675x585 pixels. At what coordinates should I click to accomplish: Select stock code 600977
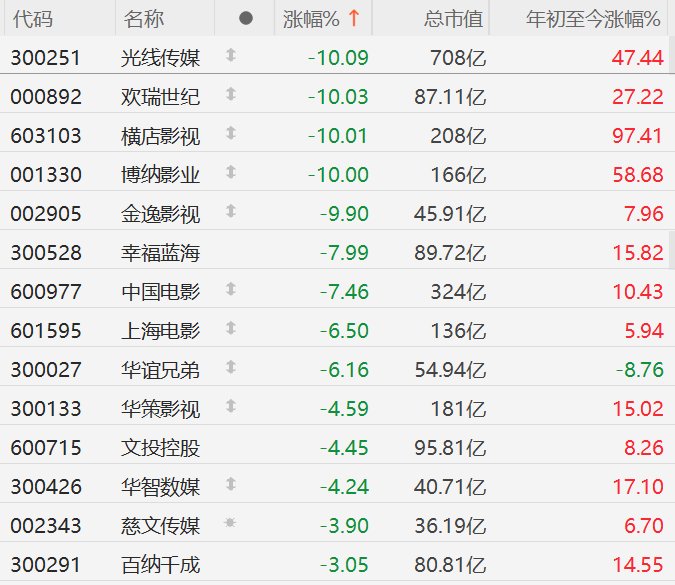pyautogui.click(x=46, y=292)
